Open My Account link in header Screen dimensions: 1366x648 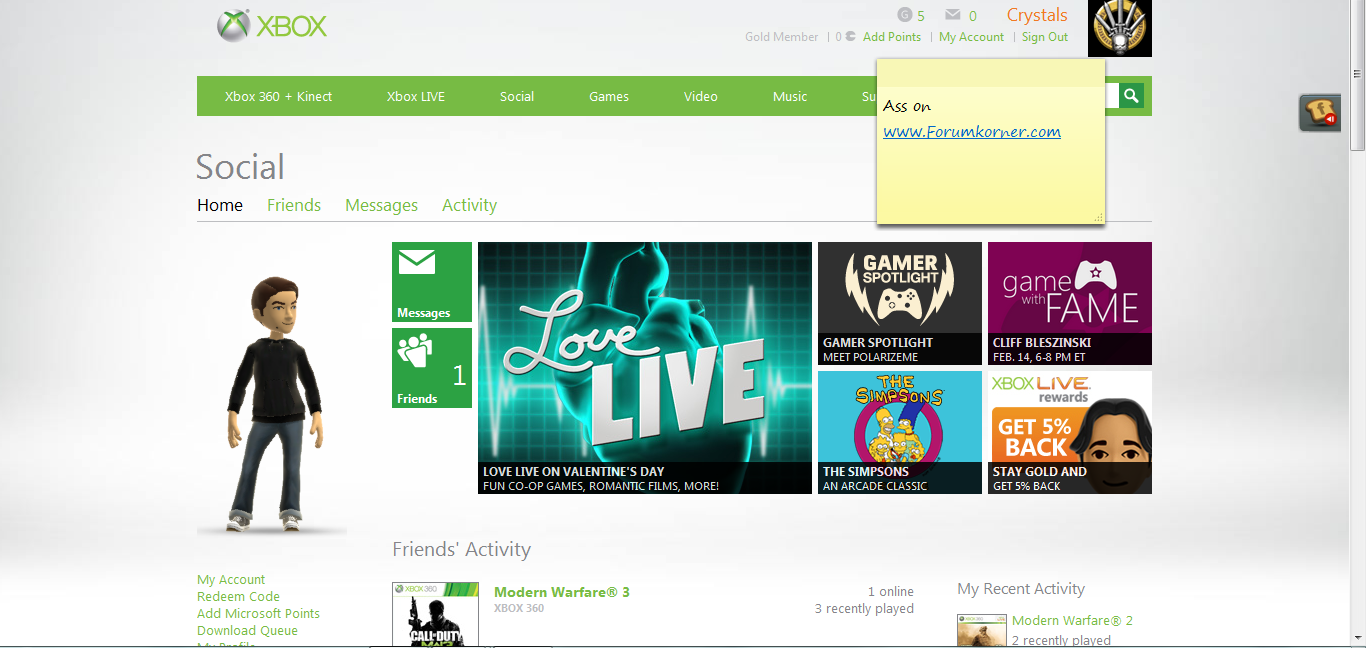(x=971, y=37)
